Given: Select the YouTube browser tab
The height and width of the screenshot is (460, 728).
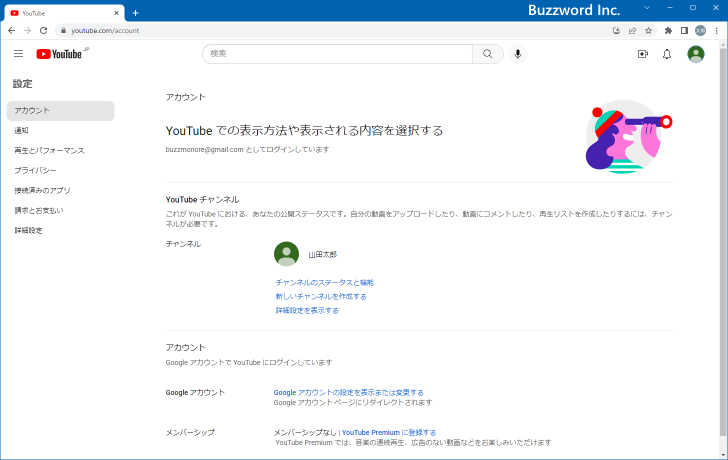Looking at the screenshot, I should pyautogui.click(x=64, y=13).
